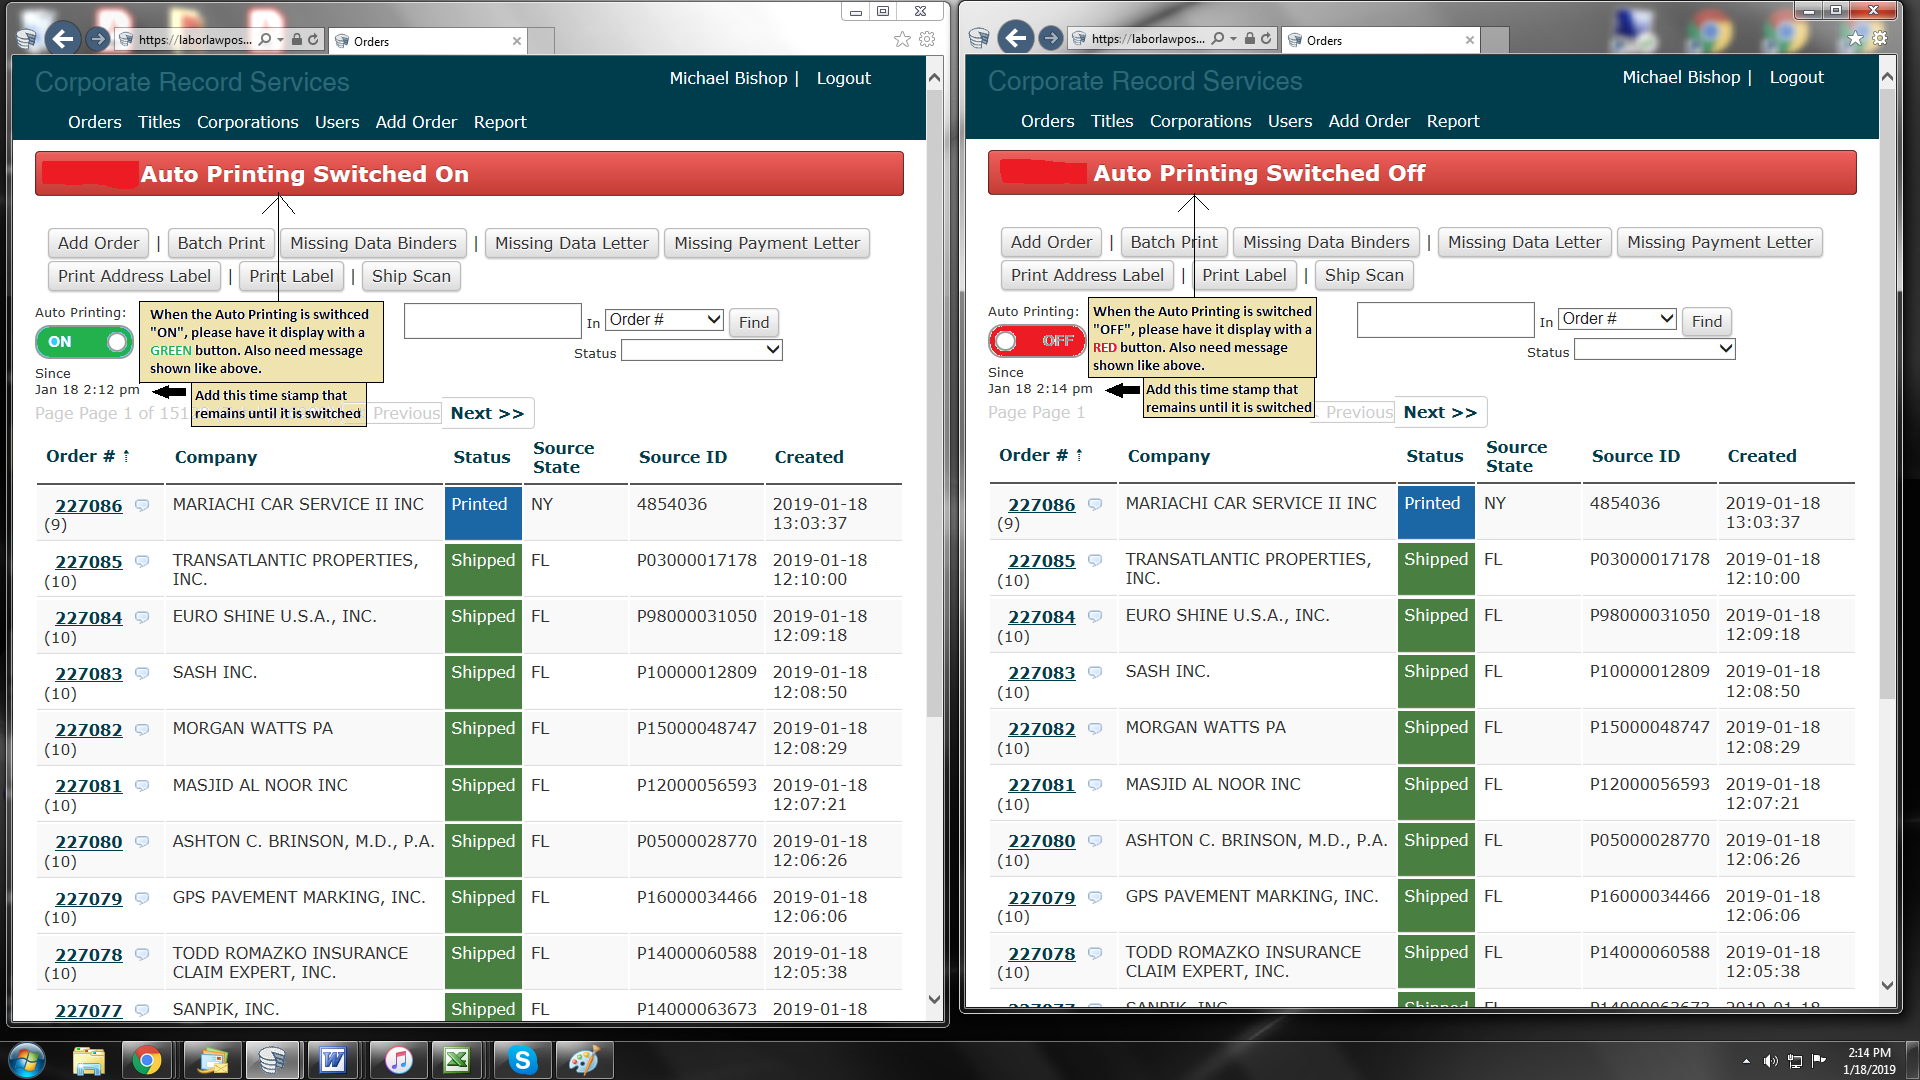Screen dimensions: 1920x1080
Task: Open comment bubble for order 227086 right
Action: 1095,504
